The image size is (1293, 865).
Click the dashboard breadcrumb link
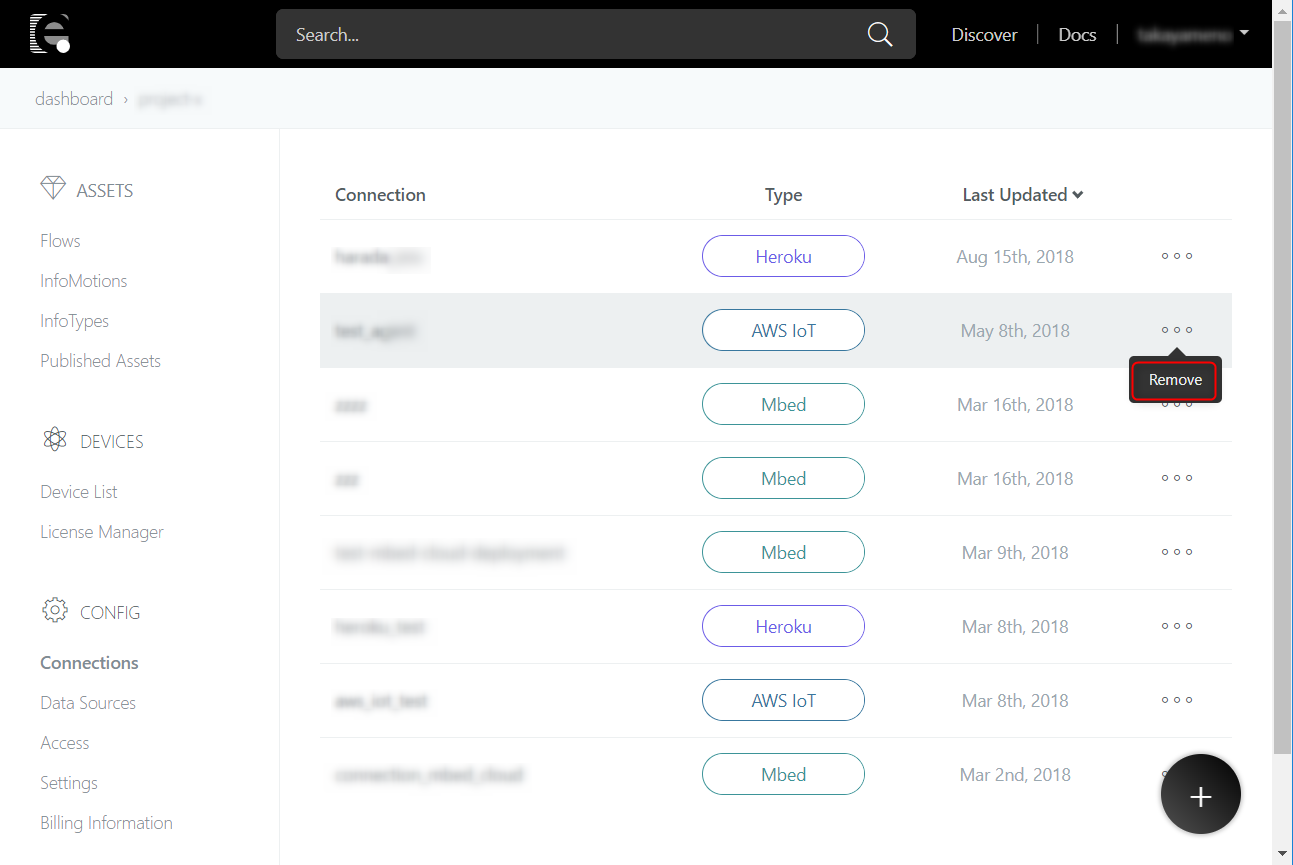tap(74, 99)
